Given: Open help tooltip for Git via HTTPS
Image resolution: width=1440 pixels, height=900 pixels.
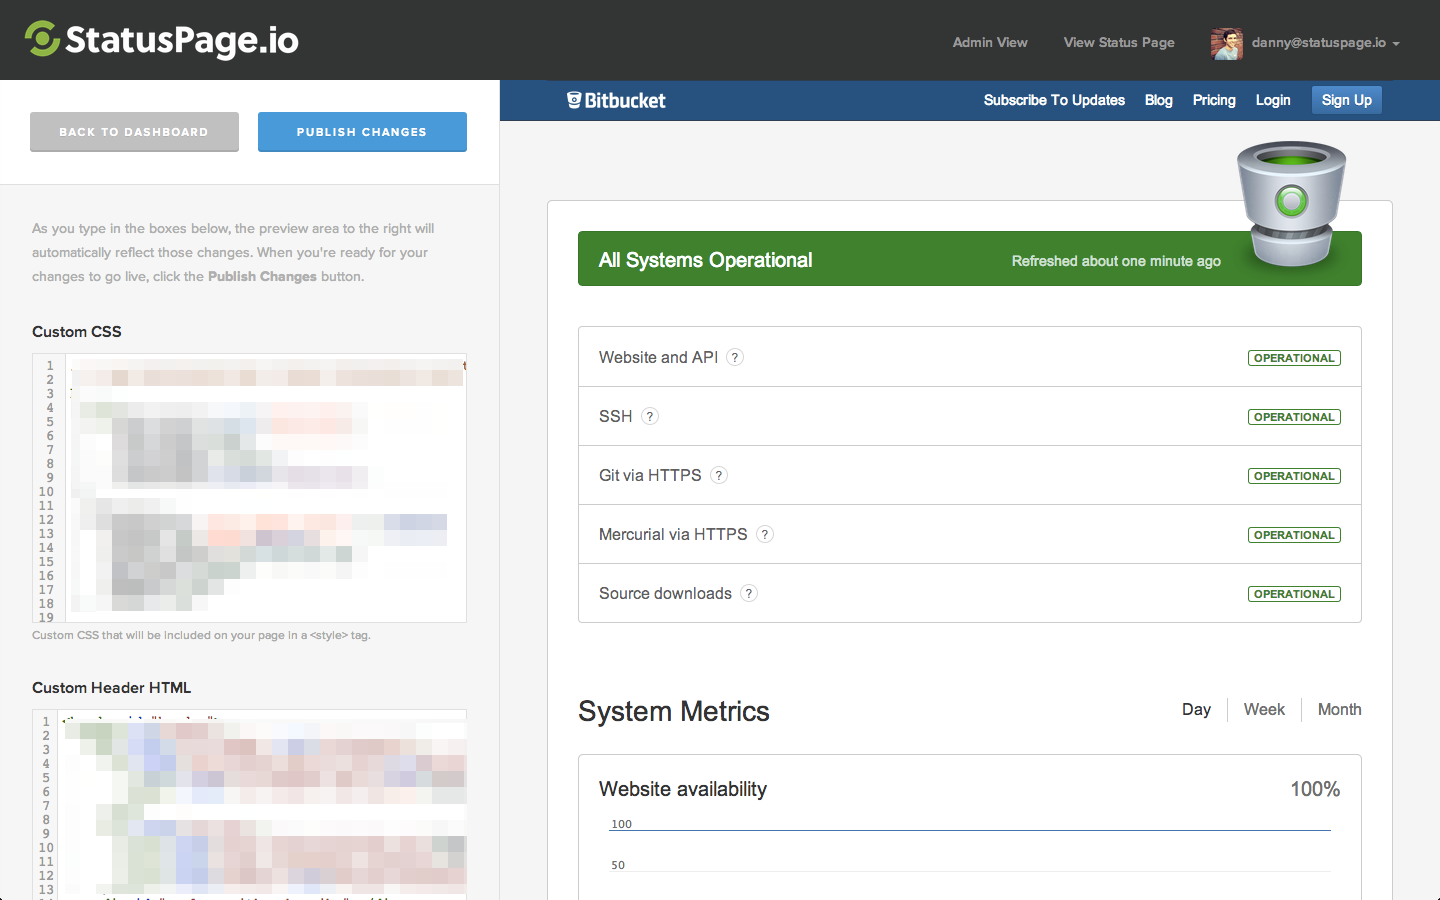Looking at the screenshot, I should point(719,475).
